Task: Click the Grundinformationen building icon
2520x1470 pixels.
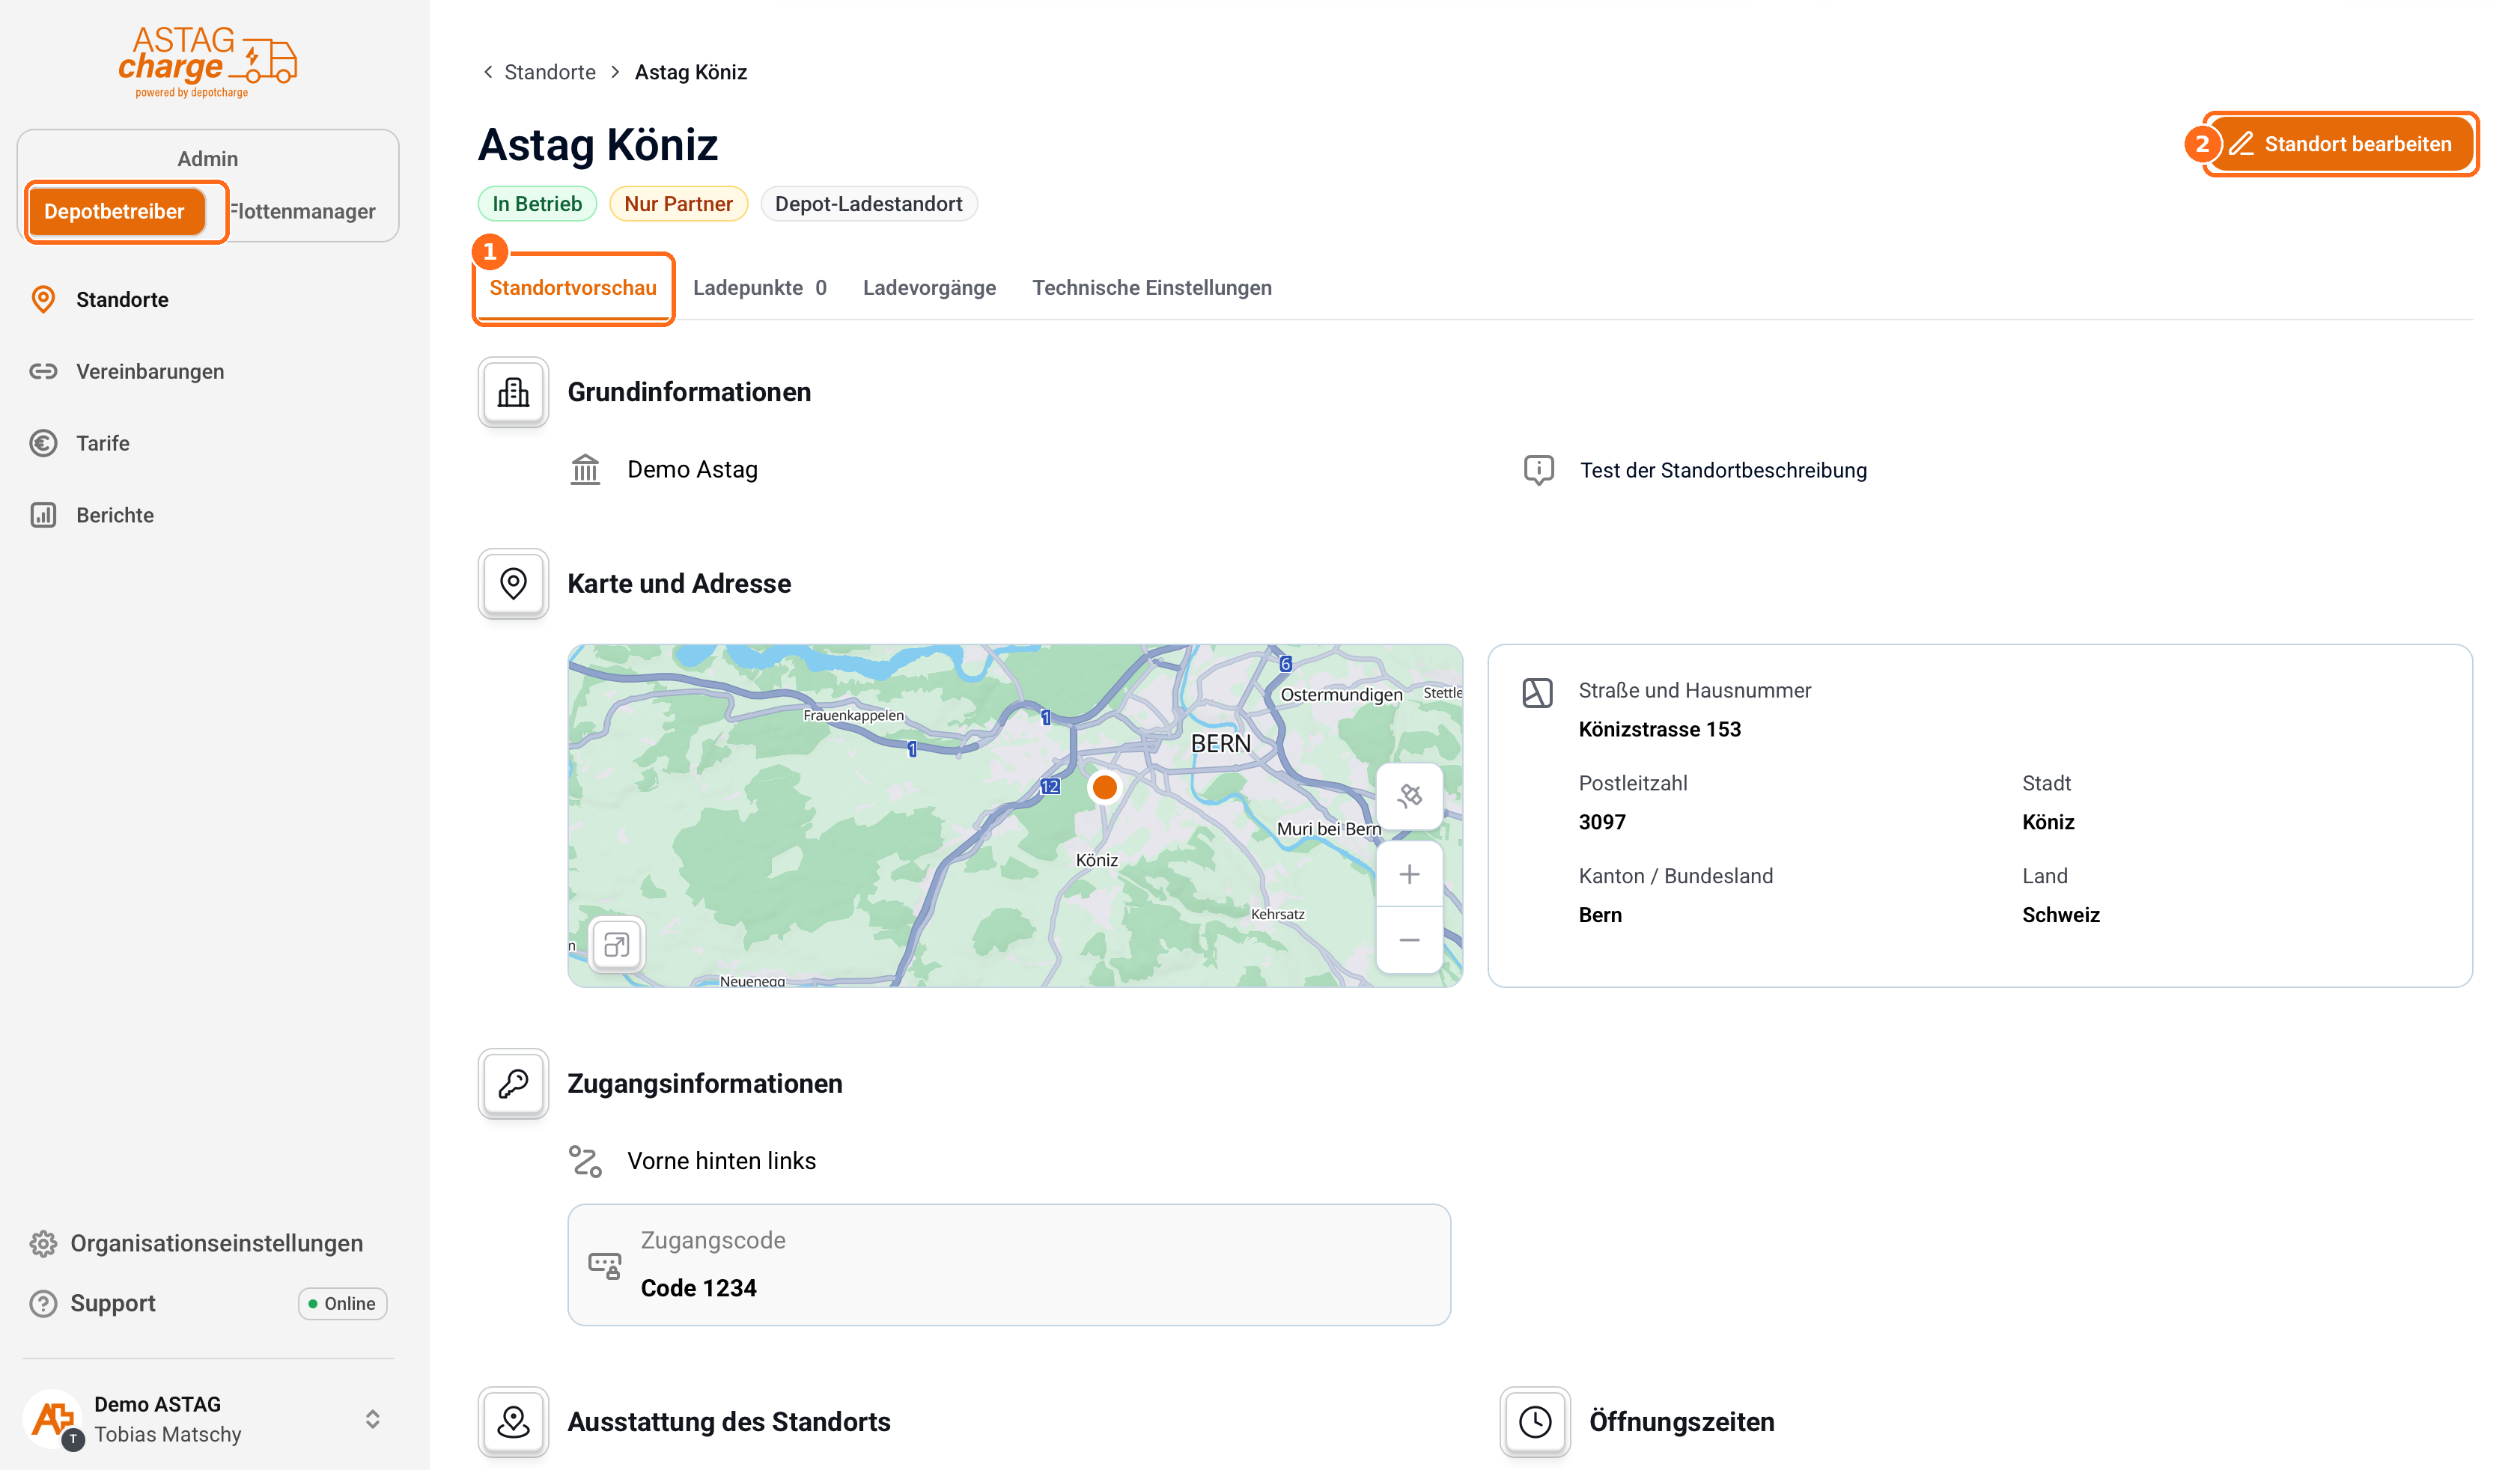Action: tap(513, 392)
